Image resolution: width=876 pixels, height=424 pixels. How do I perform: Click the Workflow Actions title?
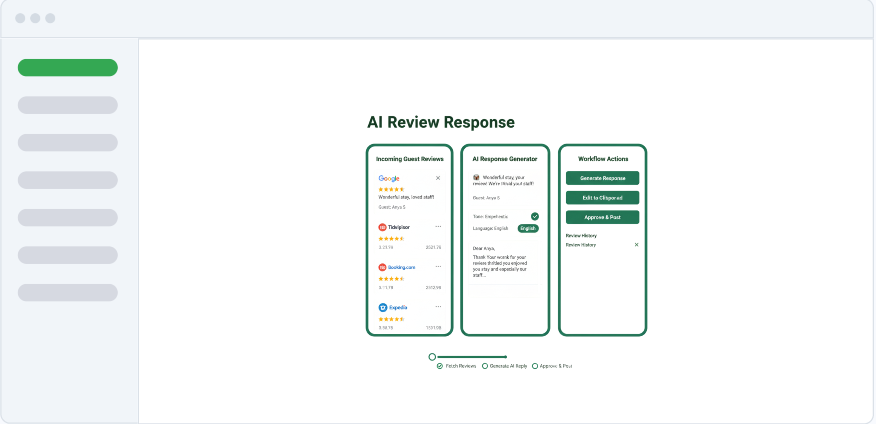coord(603,159)
